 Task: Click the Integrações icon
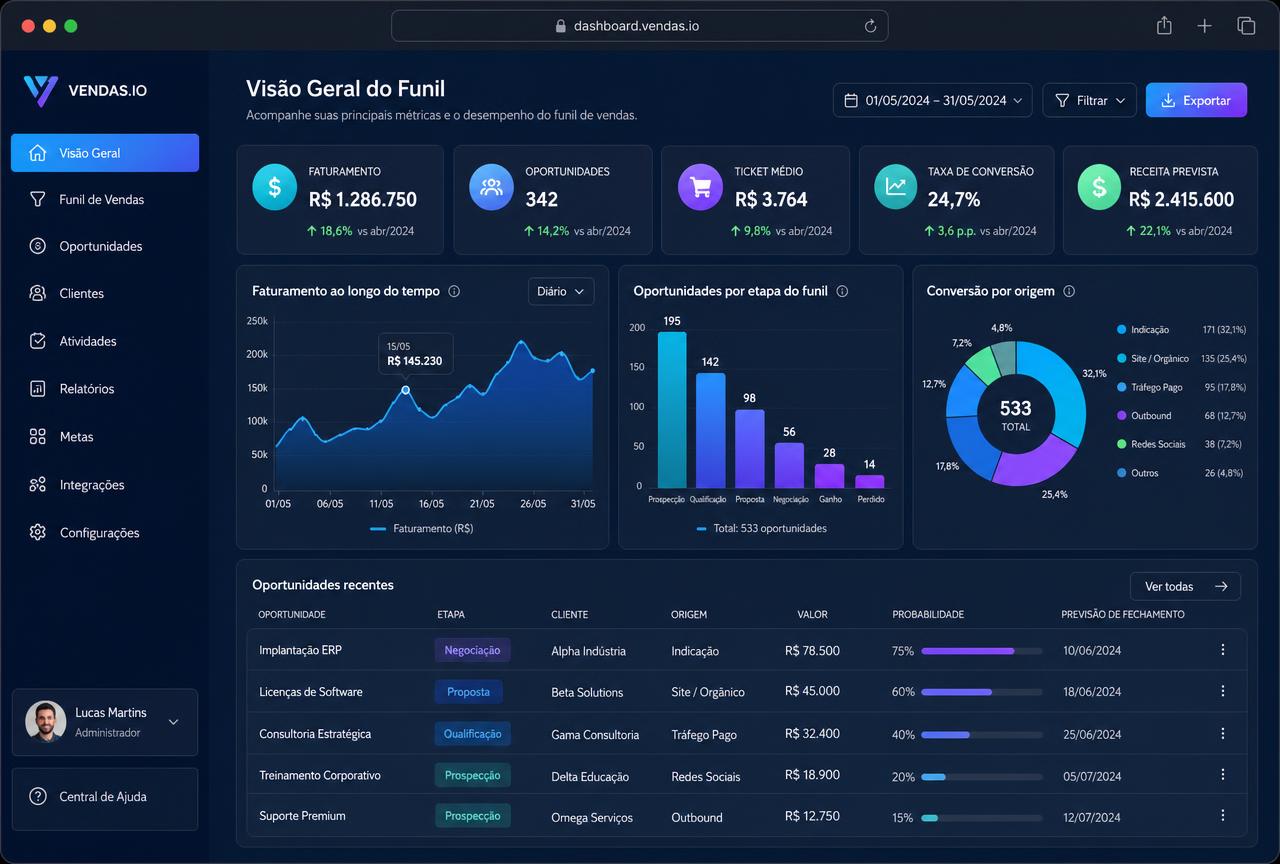click(38, 484)
